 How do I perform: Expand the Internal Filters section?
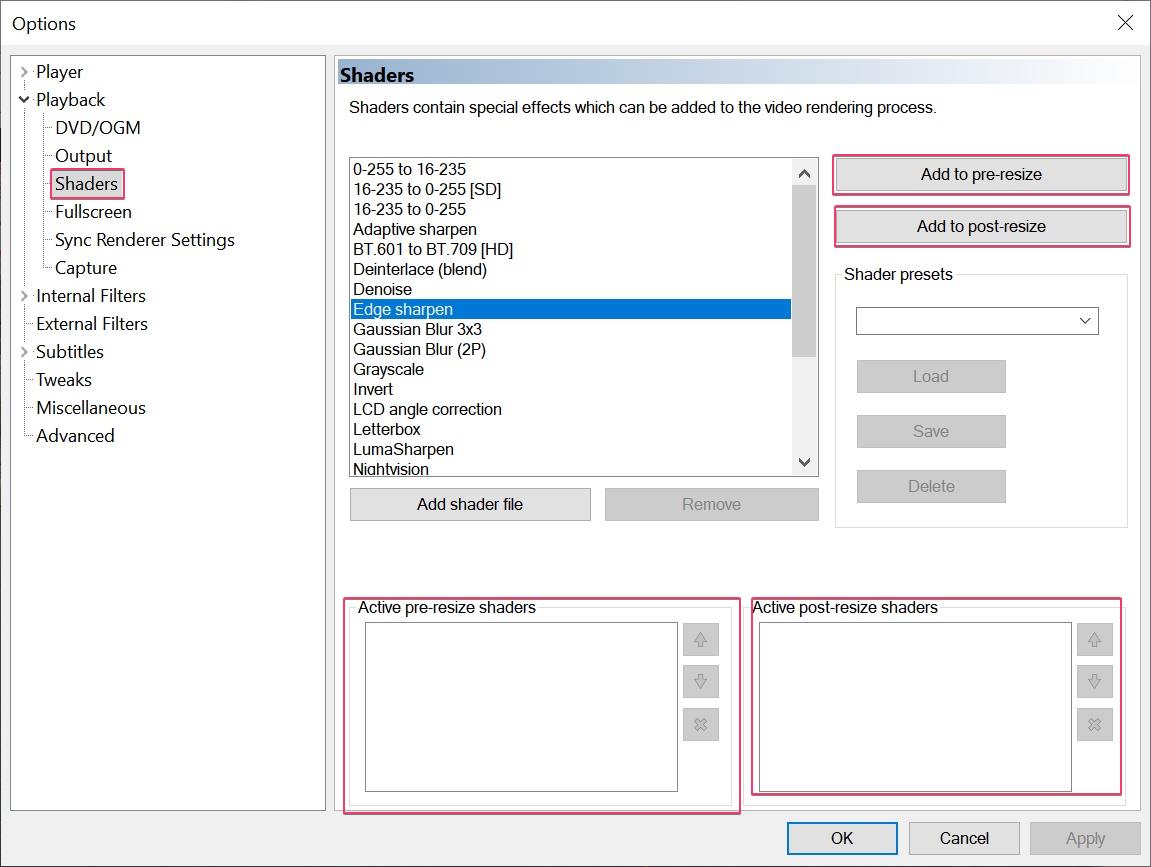tap(22, 295)
